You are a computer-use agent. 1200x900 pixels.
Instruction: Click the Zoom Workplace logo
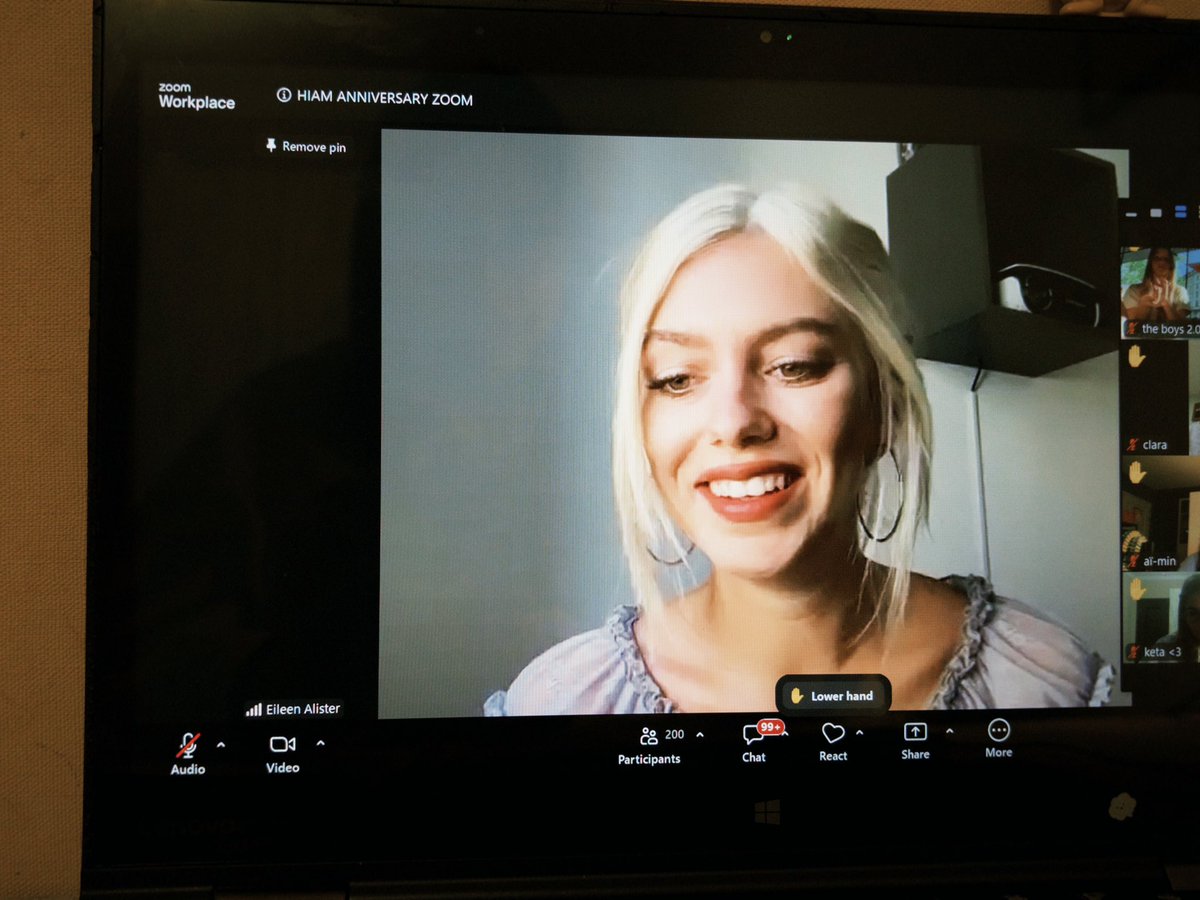click(x=197, y=96)
